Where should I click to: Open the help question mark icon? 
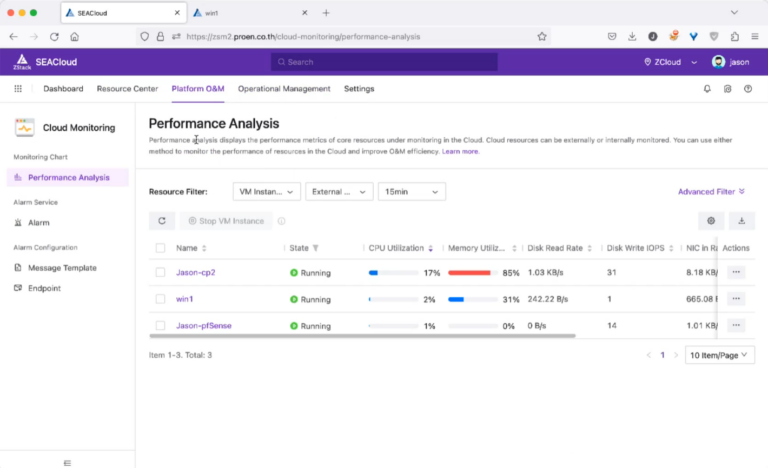click(x=747, y=89)
